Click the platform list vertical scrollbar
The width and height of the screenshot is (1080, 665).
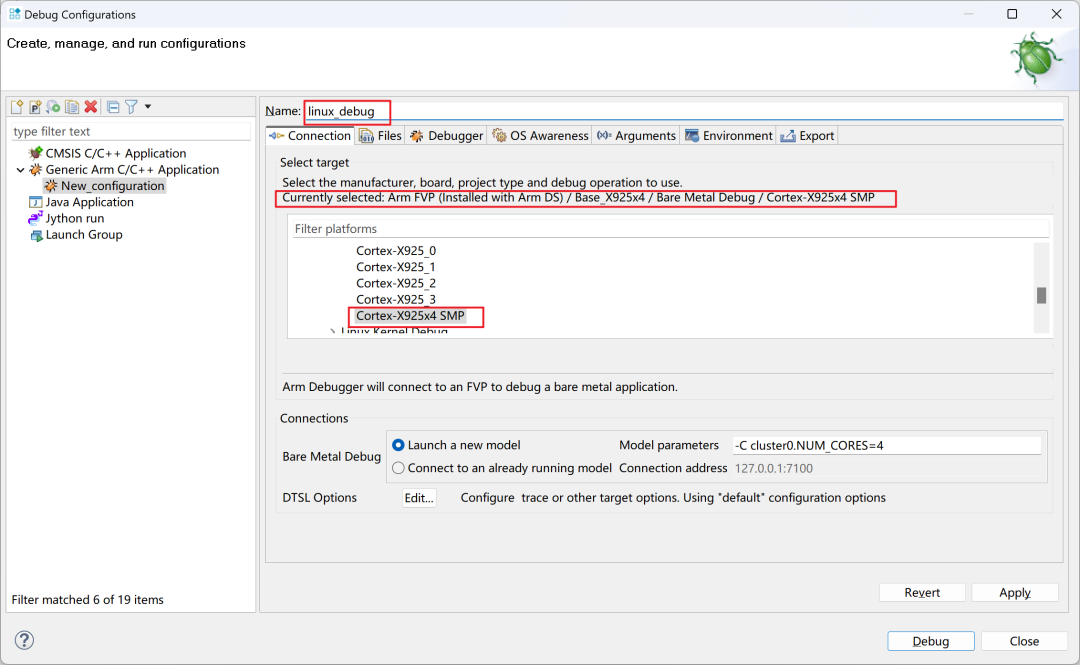pyautogui.click(x=1041, y=295)
